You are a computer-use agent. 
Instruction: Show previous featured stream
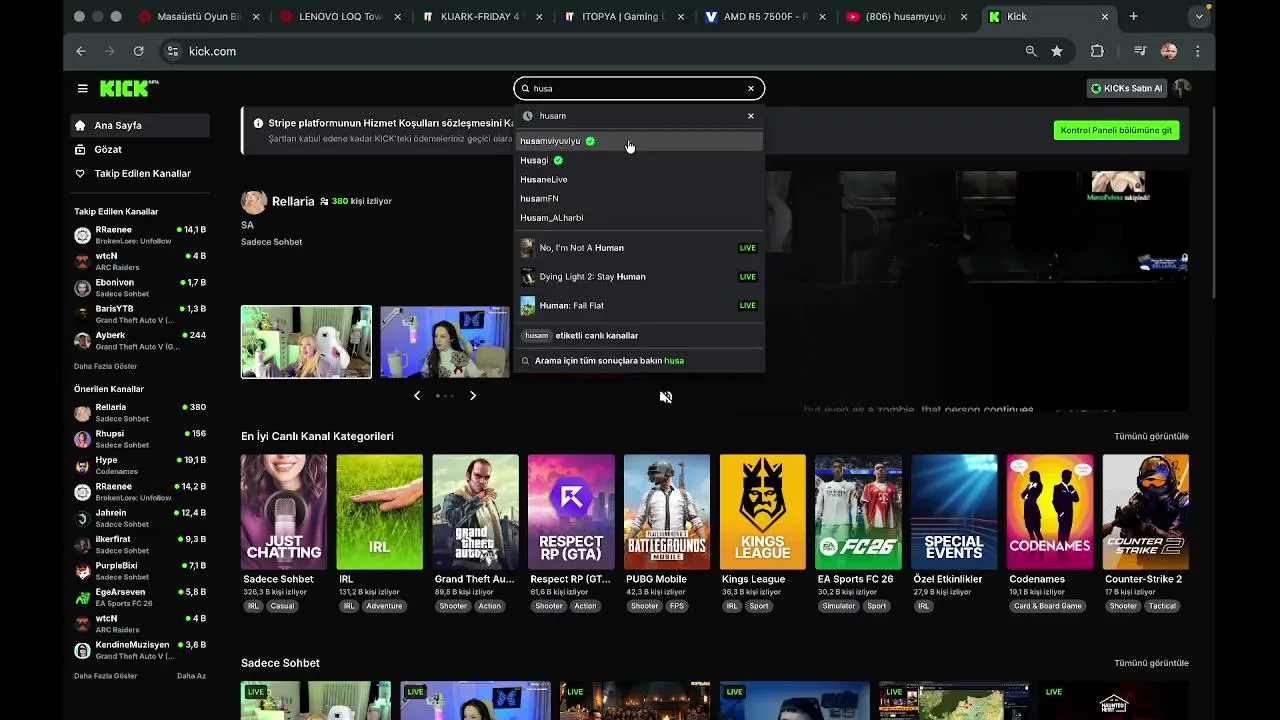[x=417, y=396]
